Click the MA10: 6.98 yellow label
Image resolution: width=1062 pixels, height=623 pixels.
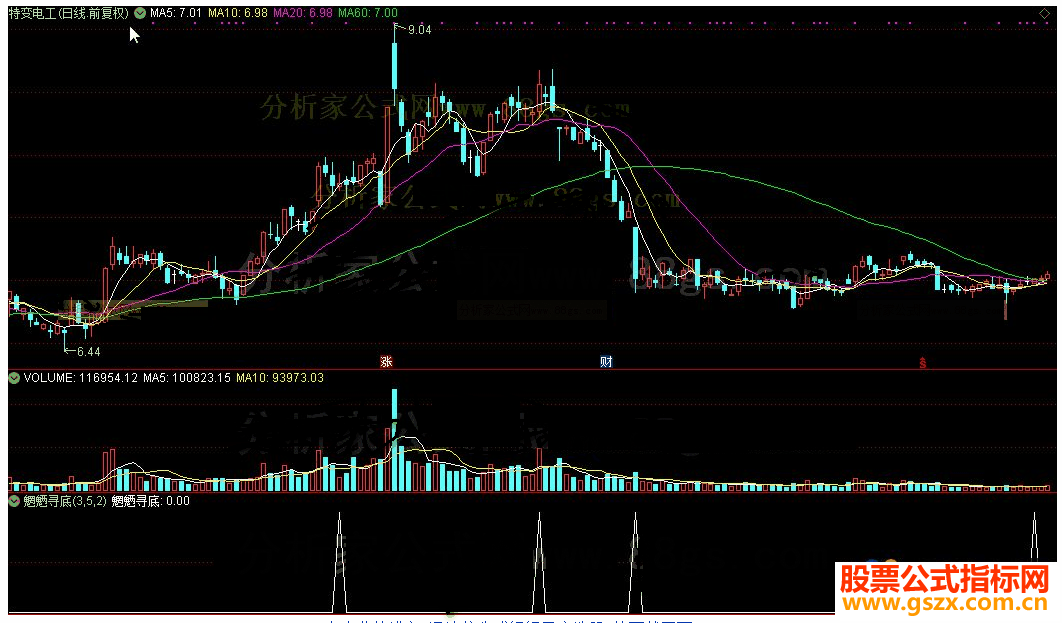[x=238, y=13]
